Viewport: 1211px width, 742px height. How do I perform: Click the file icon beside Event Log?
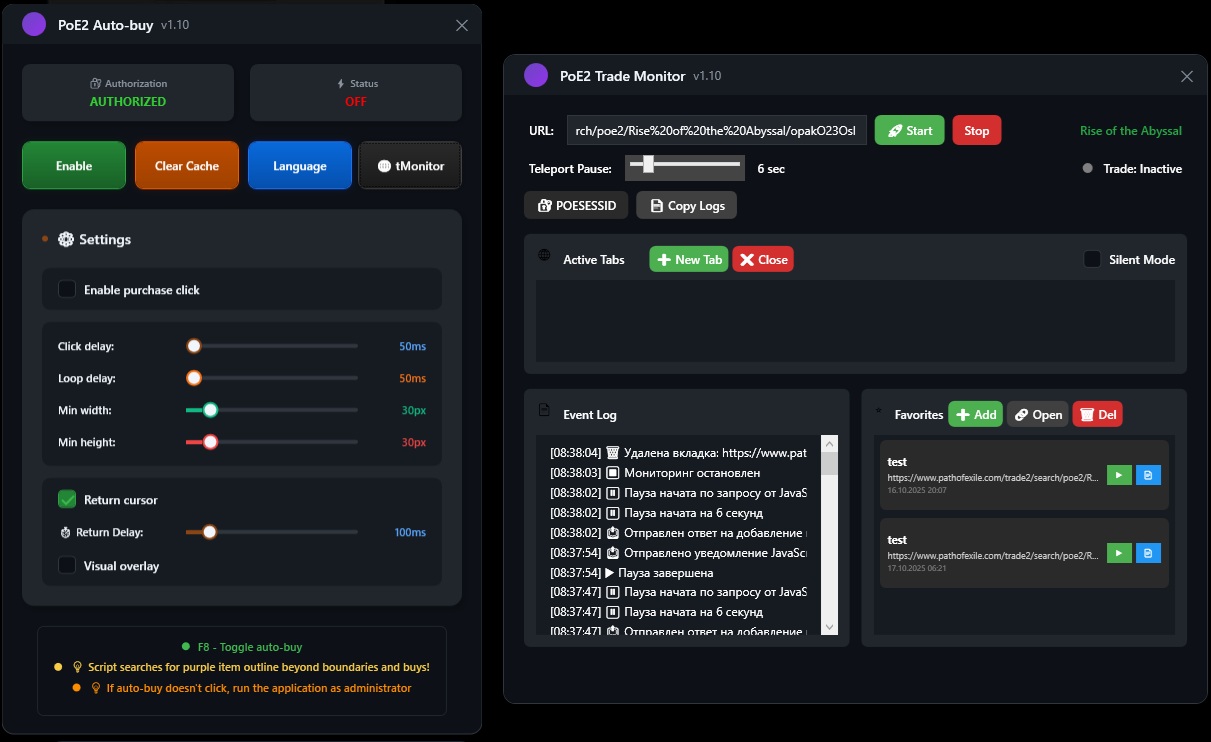[x=543, y=409]
